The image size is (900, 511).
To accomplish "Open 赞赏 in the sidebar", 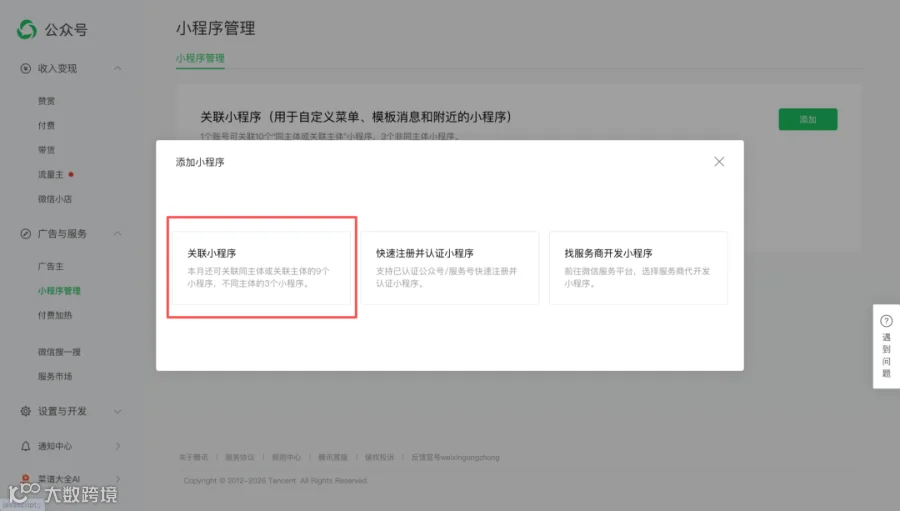I will 46,101.
